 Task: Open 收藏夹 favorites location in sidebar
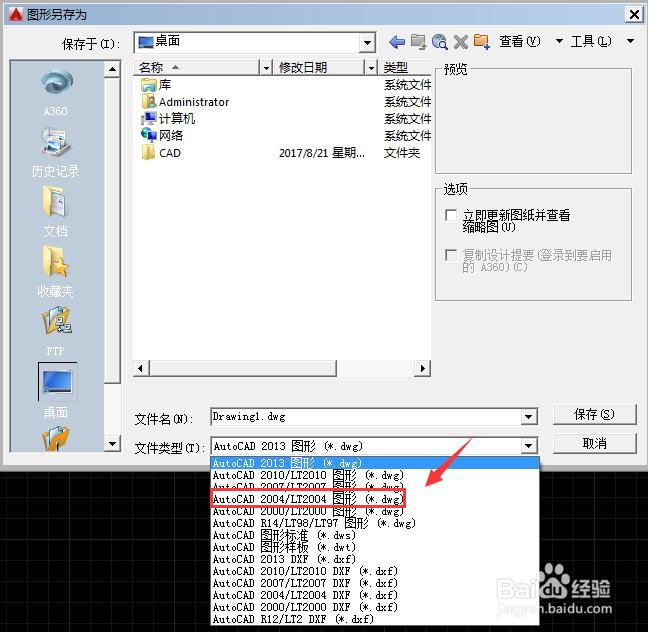pos(55,272)
